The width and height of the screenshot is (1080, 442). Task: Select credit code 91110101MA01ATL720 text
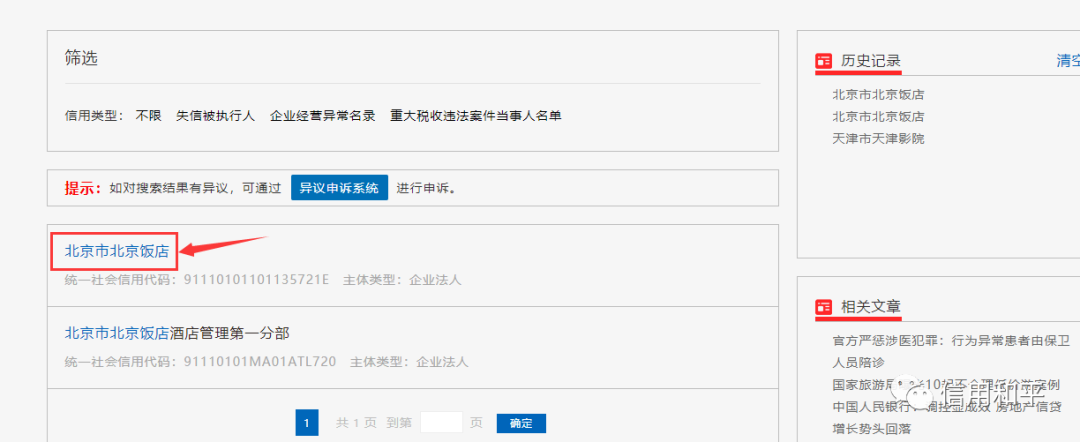(260, 361)
